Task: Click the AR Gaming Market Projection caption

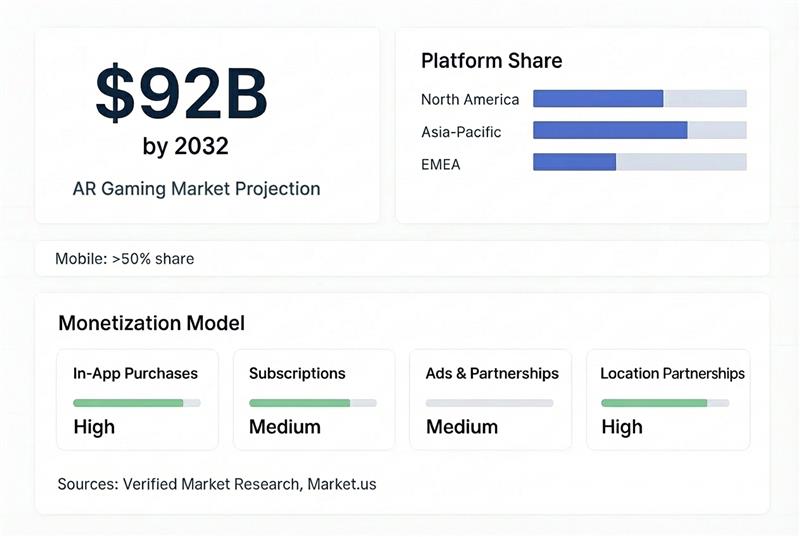Action: tap(196, 188)
